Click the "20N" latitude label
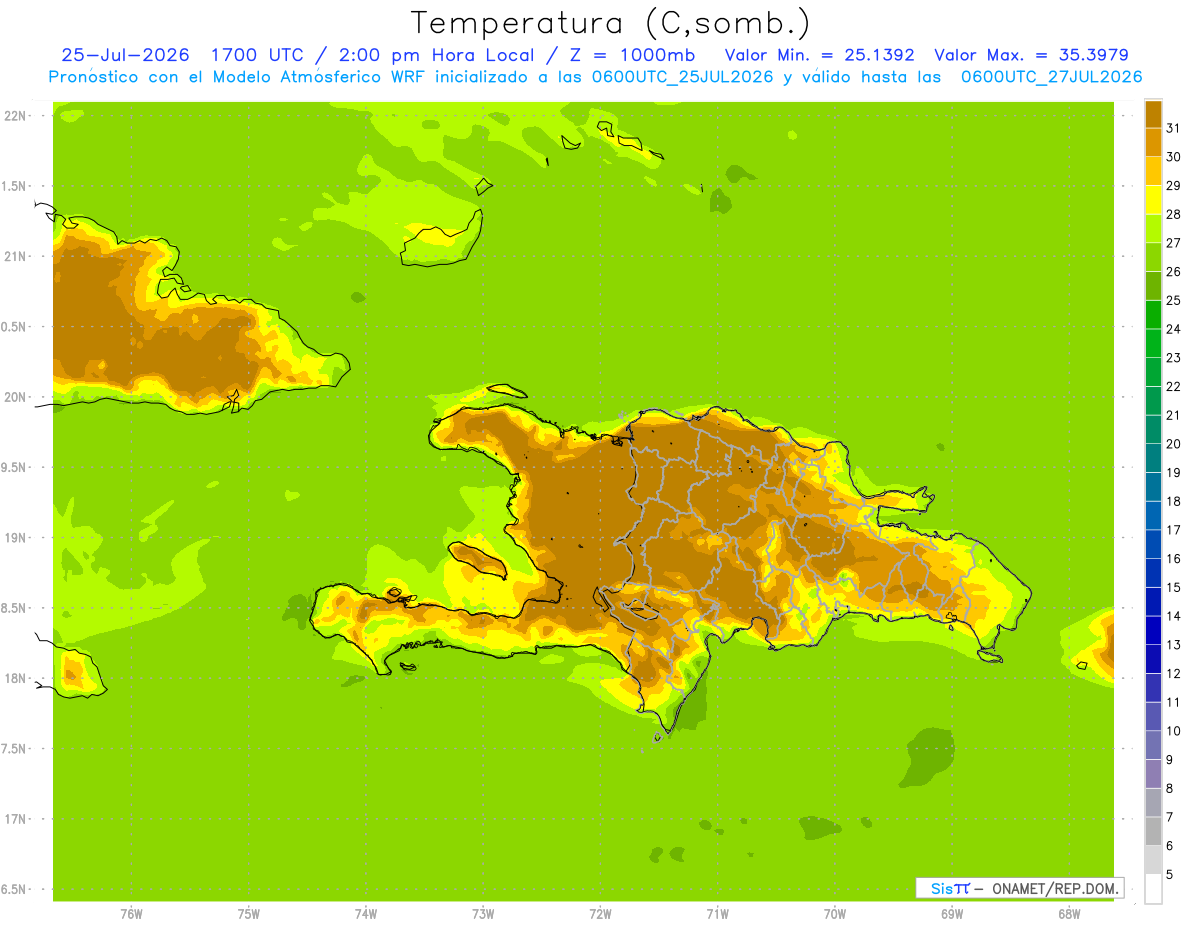Screen dimensions: 1200x927 point(15,397)
